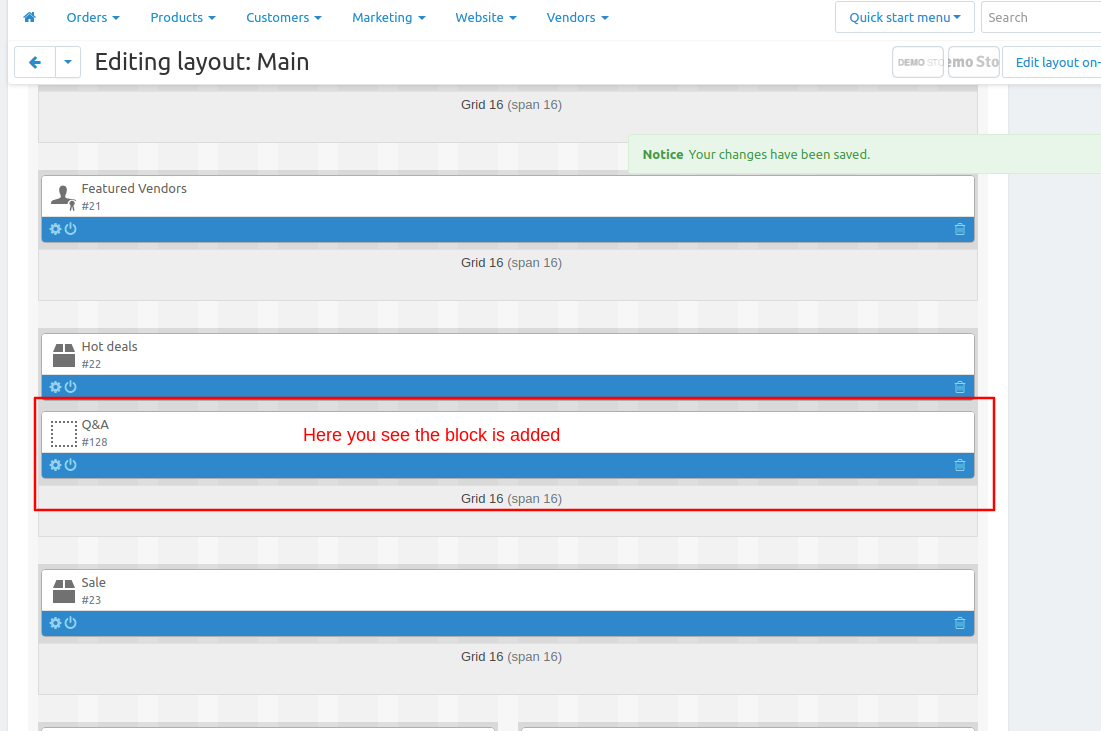1101x731 pixels.
Task: Expand the Orders dropdown menu
Action: [93, 18]
